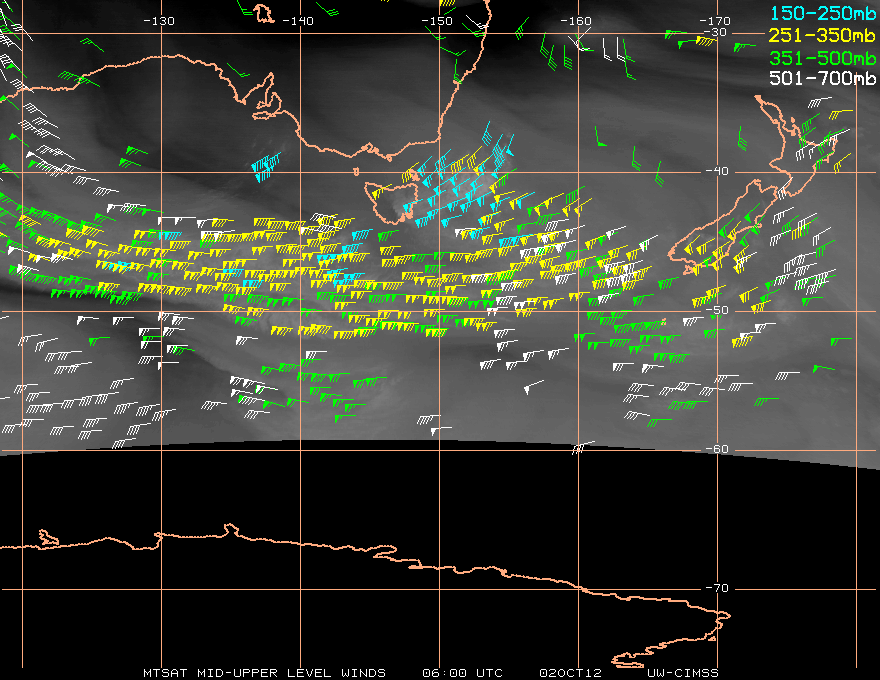Click the -170 longitude label
The height and width of the screenshot is (680, 880).
coord(715,21)
